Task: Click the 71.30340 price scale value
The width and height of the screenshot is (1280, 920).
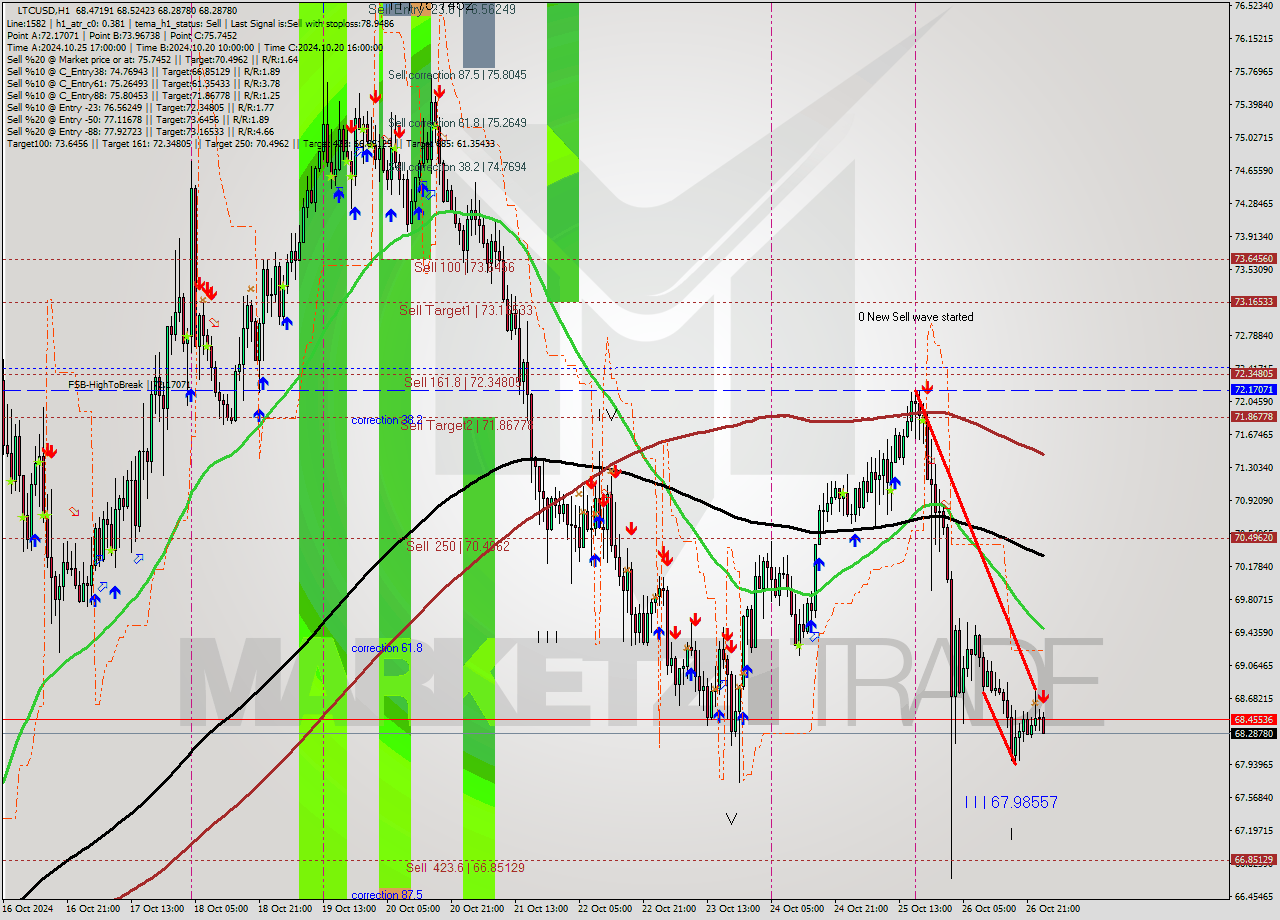Action: pyautogui.click(x=1253, y=467)
